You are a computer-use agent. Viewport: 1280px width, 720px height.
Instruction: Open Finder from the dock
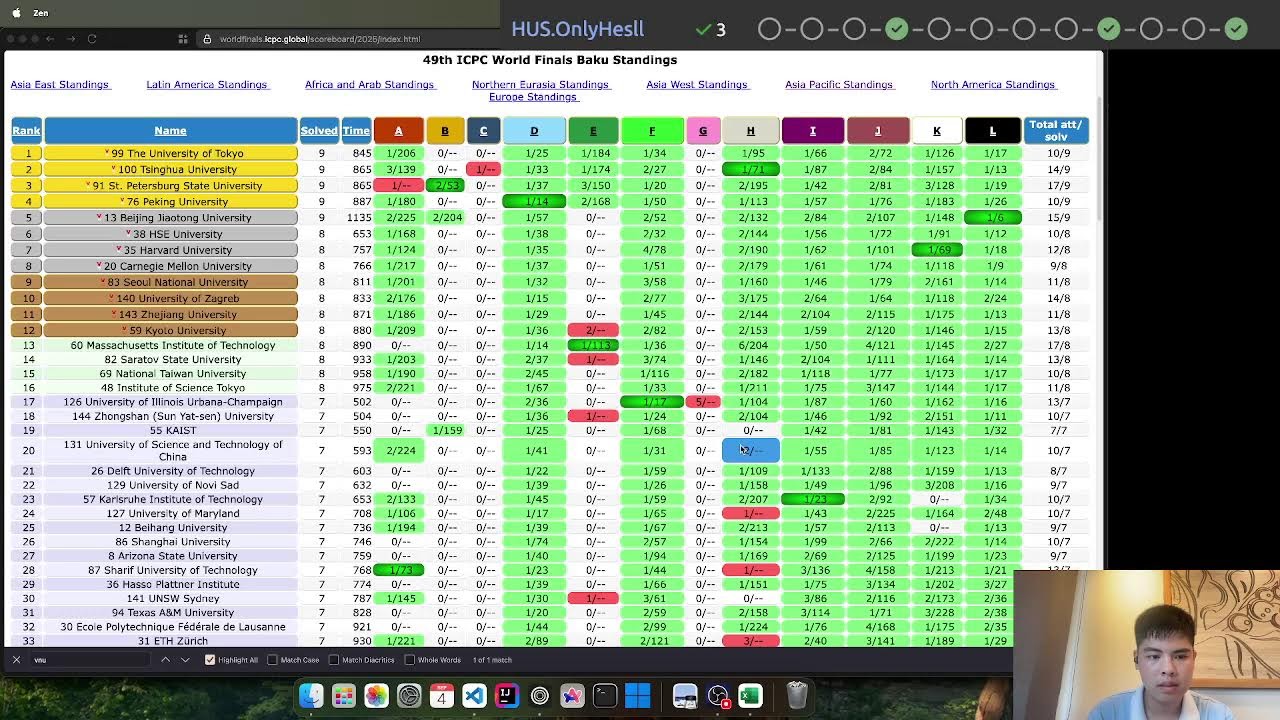311,695
